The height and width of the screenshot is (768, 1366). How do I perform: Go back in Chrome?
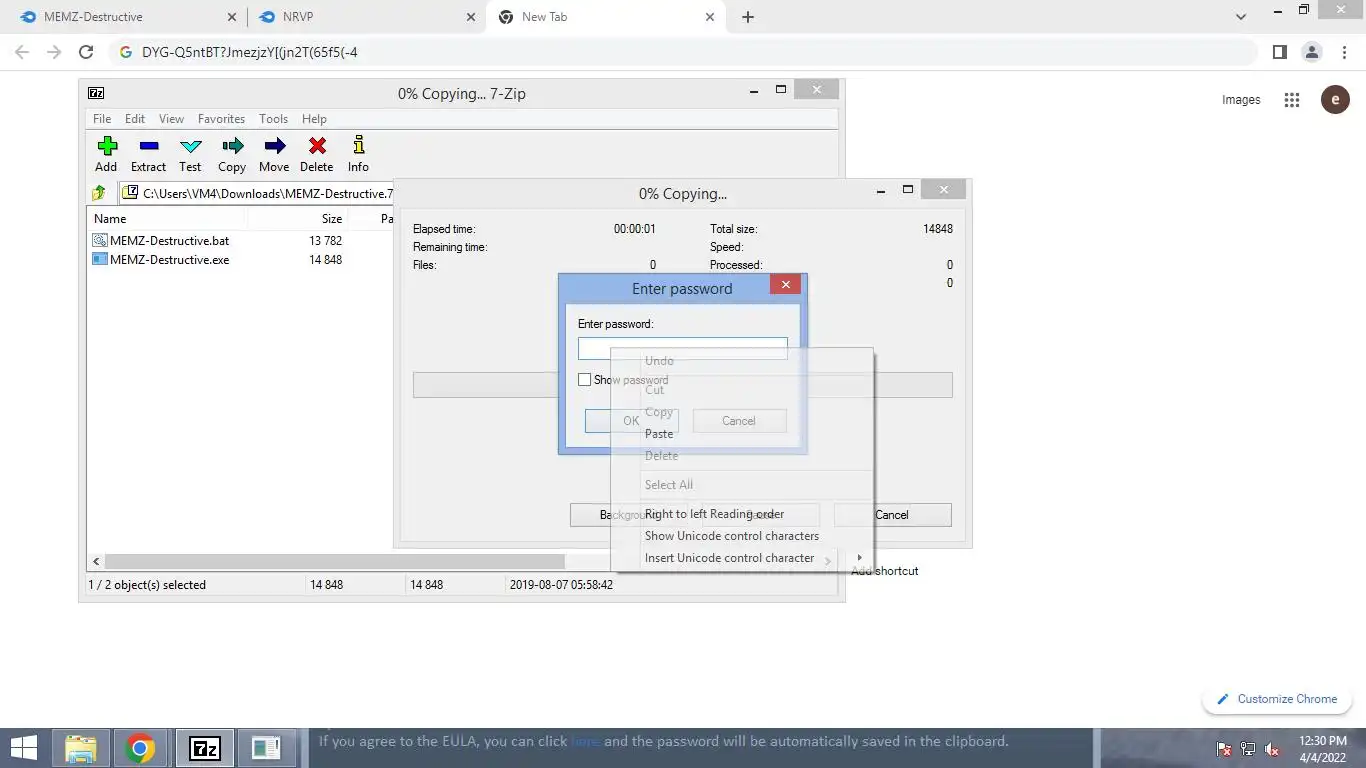tap(22, 52)
